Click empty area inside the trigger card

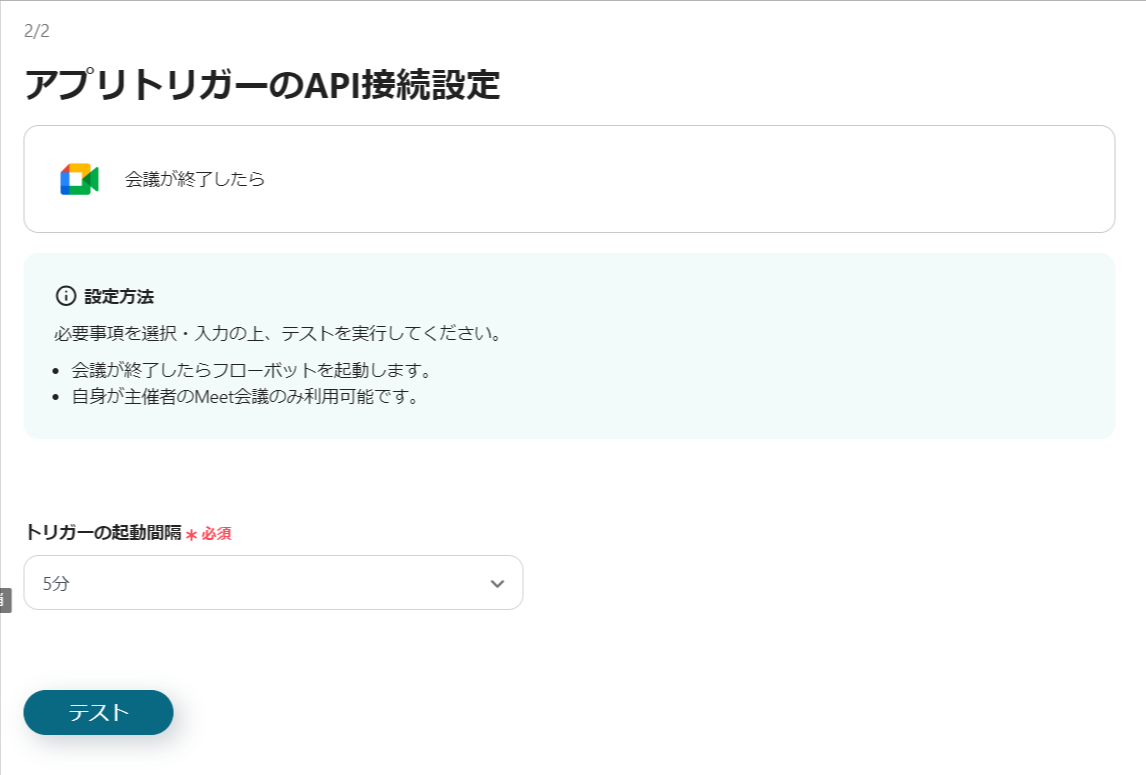click(700, 180)
